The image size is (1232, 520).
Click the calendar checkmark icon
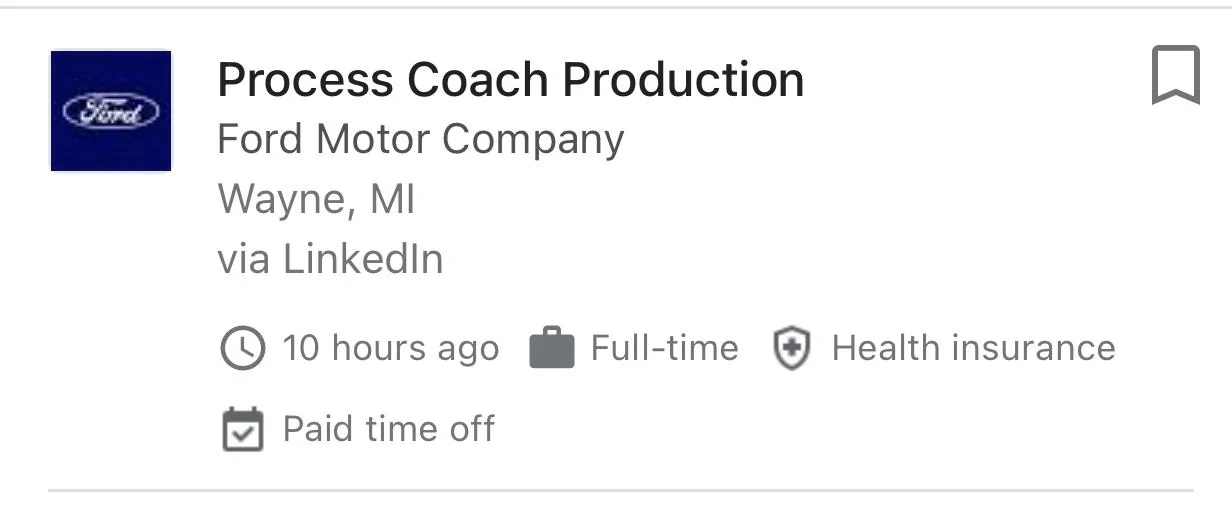241,429
